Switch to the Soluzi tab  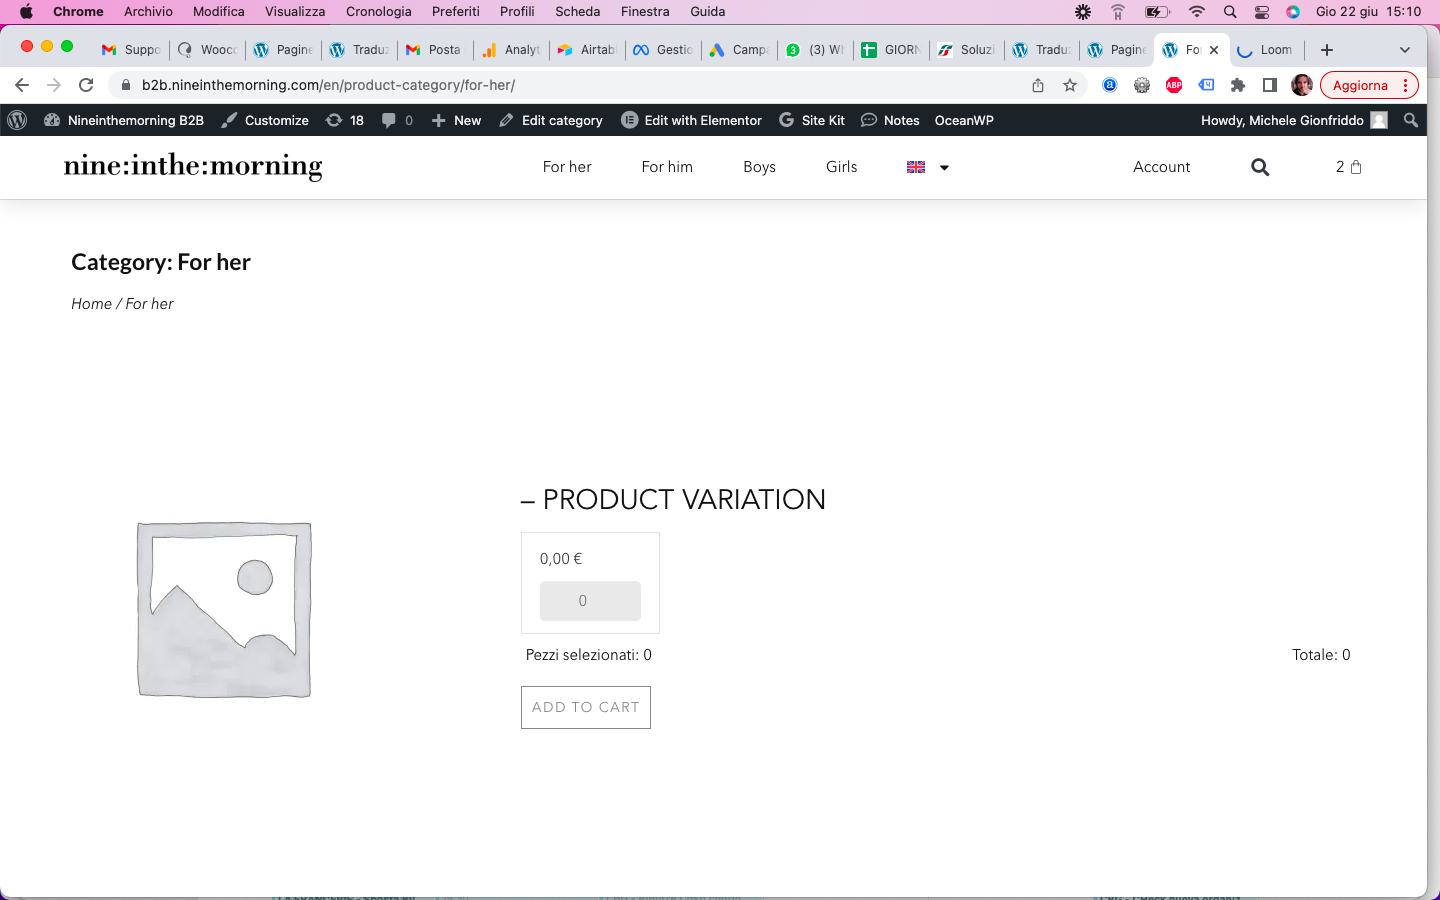(967, 50)
